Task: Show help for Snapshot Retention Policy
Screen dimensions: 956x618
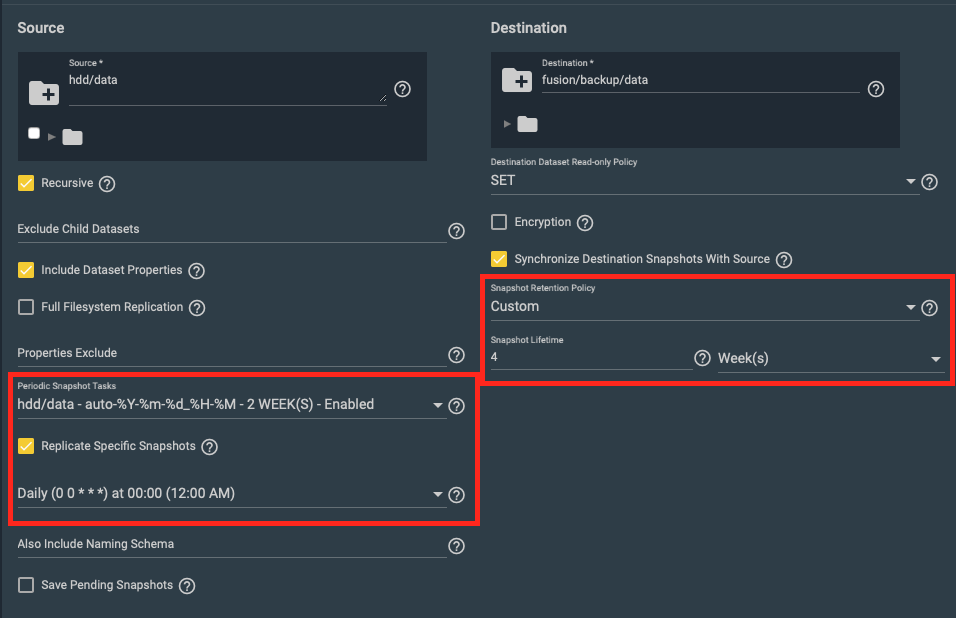Action: pos(929,308)
